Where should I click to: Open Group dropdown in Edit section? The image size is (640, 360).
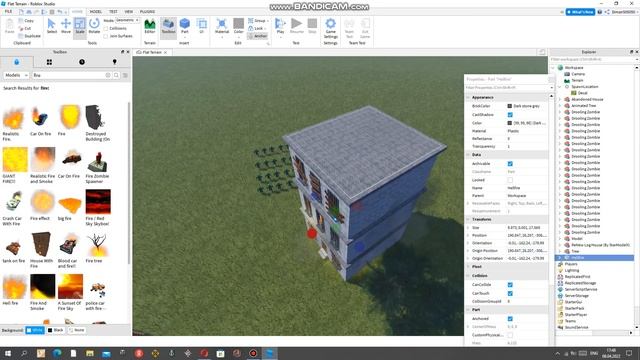(258, 20)
